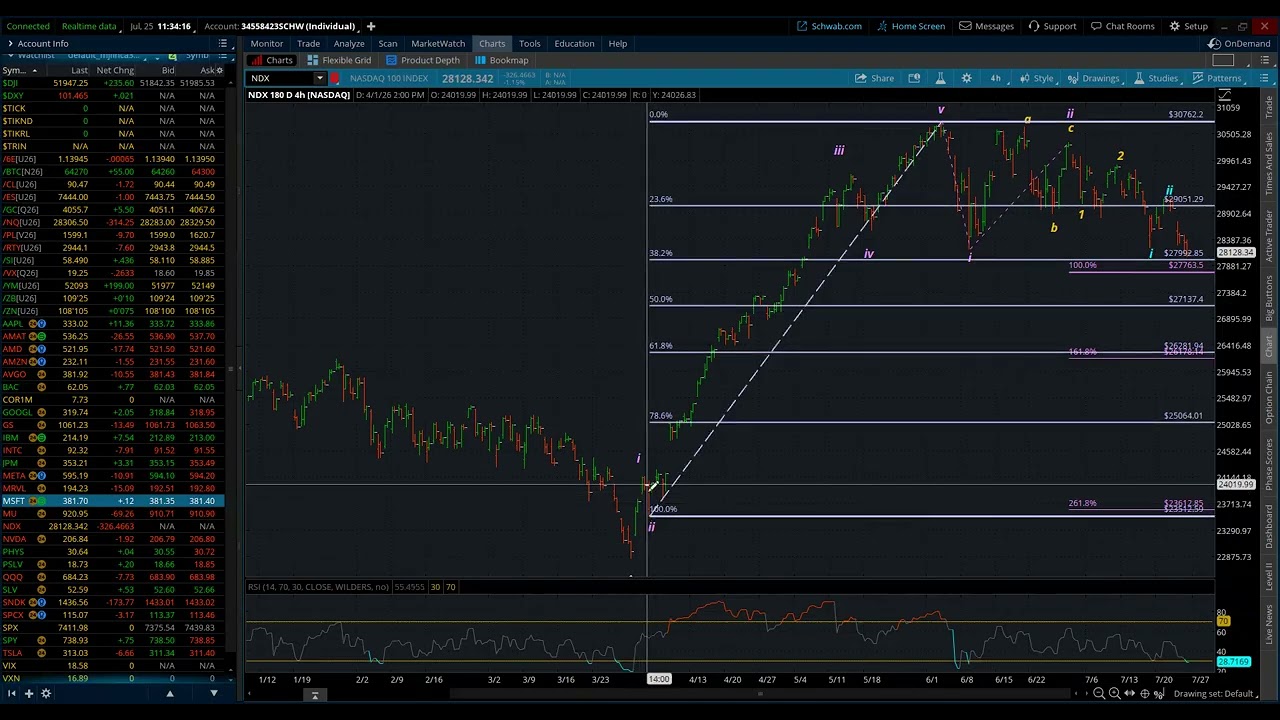Add a gadget with the sidebar plus icon
This screenshot has height=720, width=1280.
(x=29, y=693)
